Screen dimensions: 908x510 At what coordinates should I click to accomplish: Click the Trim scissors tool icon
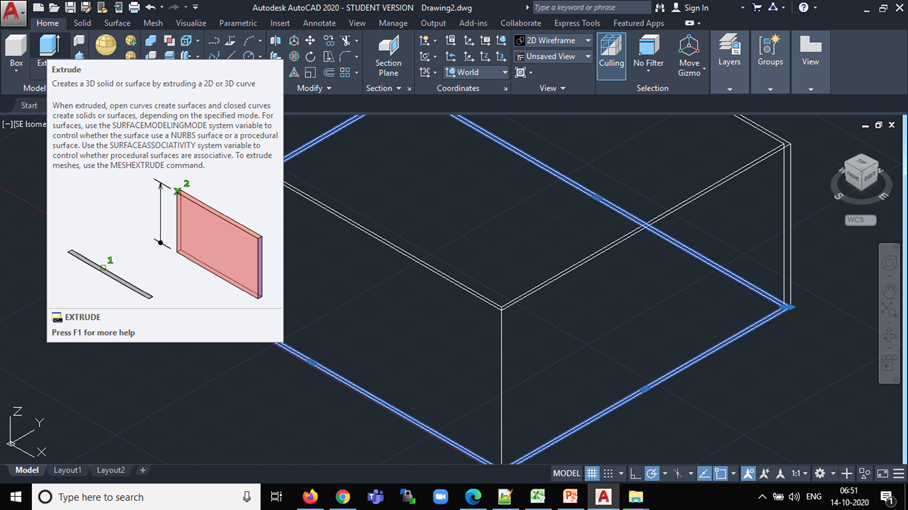point(346,41)
